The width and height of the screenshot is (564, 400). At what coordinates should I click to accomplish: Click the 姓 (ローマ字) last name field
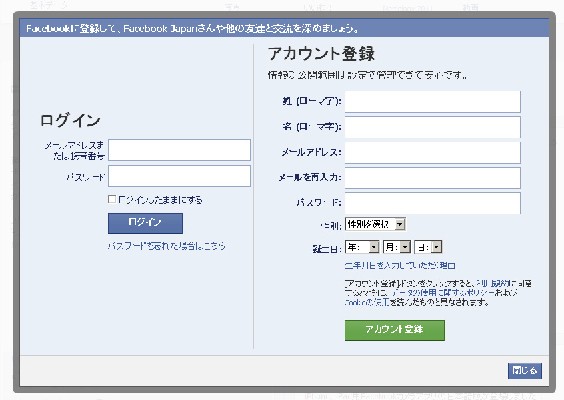(x=432, y=101)
